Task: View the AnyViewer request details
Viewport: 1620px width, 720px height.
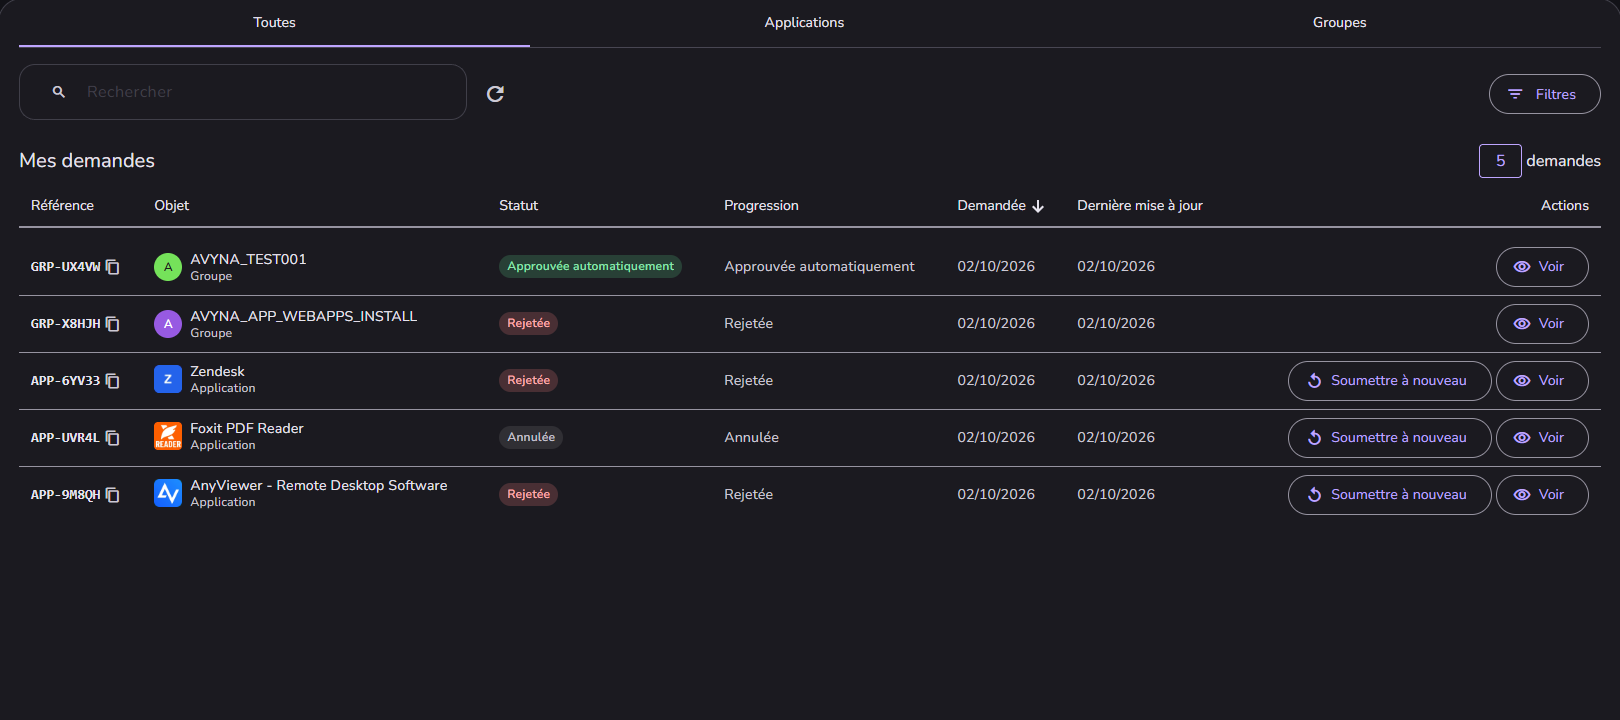Action: pos(1542,495)
